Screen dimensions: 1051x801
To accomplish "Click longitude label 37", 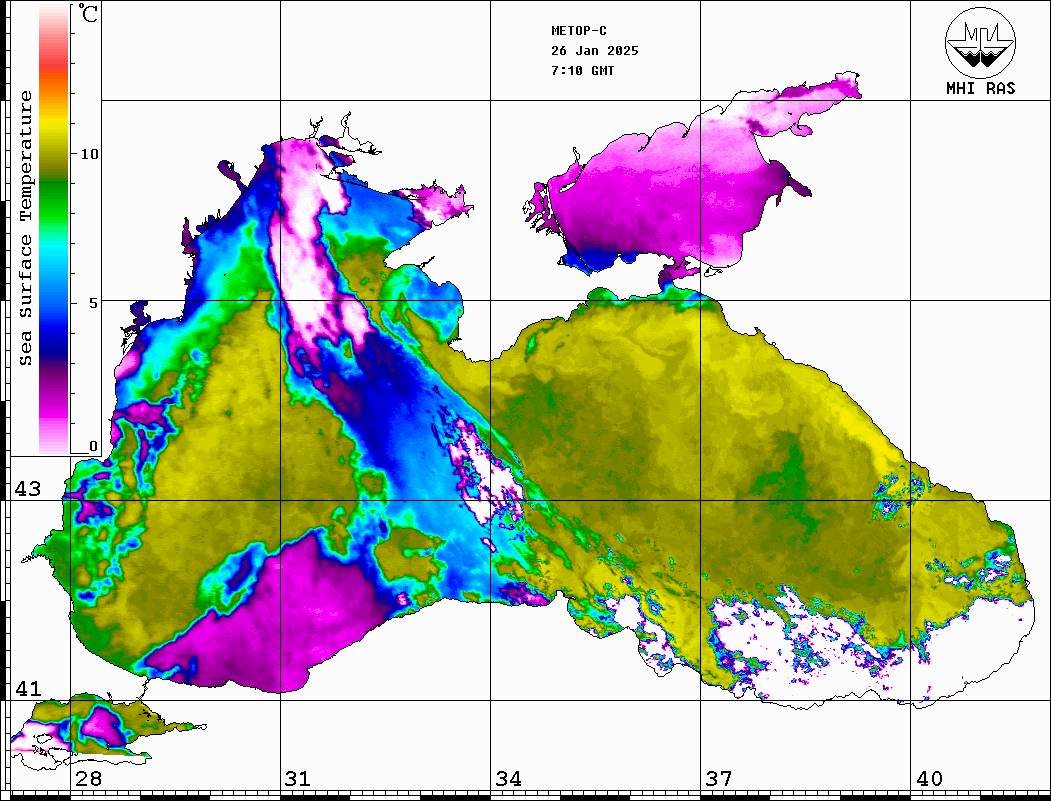I will click(x=719, y=778).
